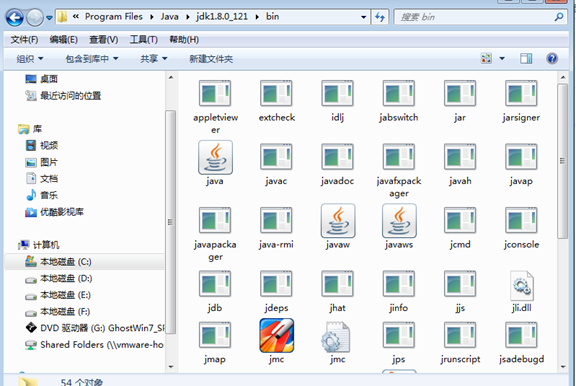Select the jinfo file icon
The width and height of the screenshot is (576, 386).
[399, 284]
